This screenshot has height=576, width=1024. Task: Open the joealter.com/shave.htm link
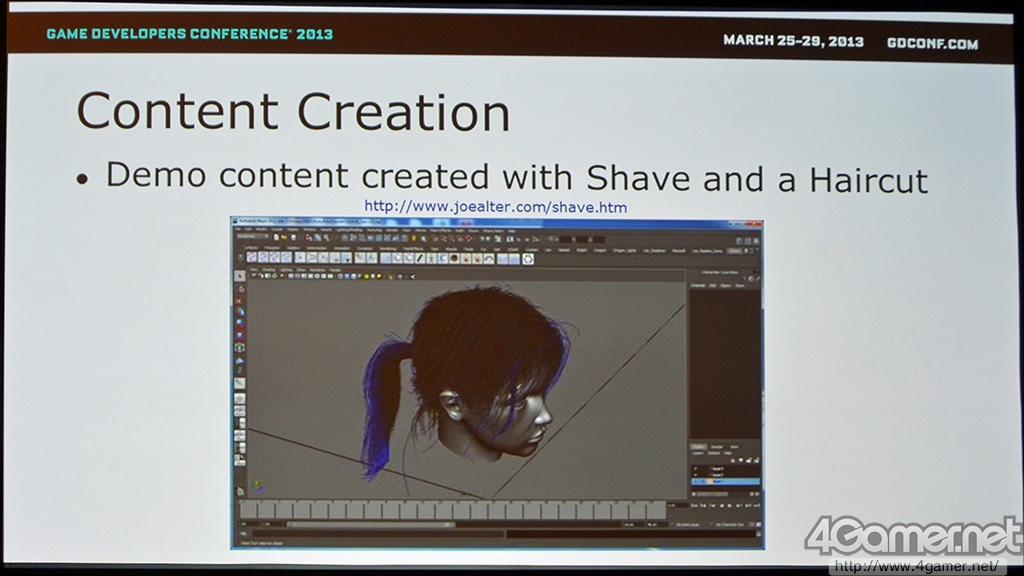pos(496,207)
